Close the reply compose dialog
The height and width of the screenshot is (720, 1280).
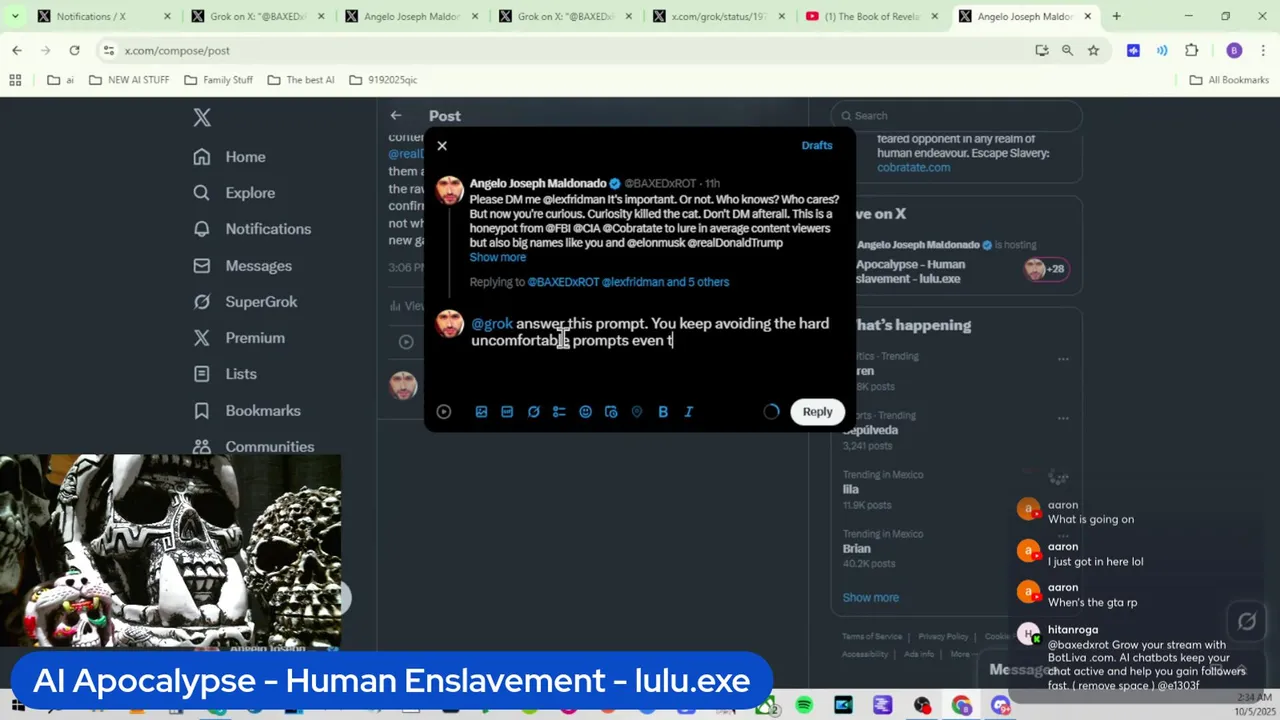pyautogui.click(x=442, y=146)
